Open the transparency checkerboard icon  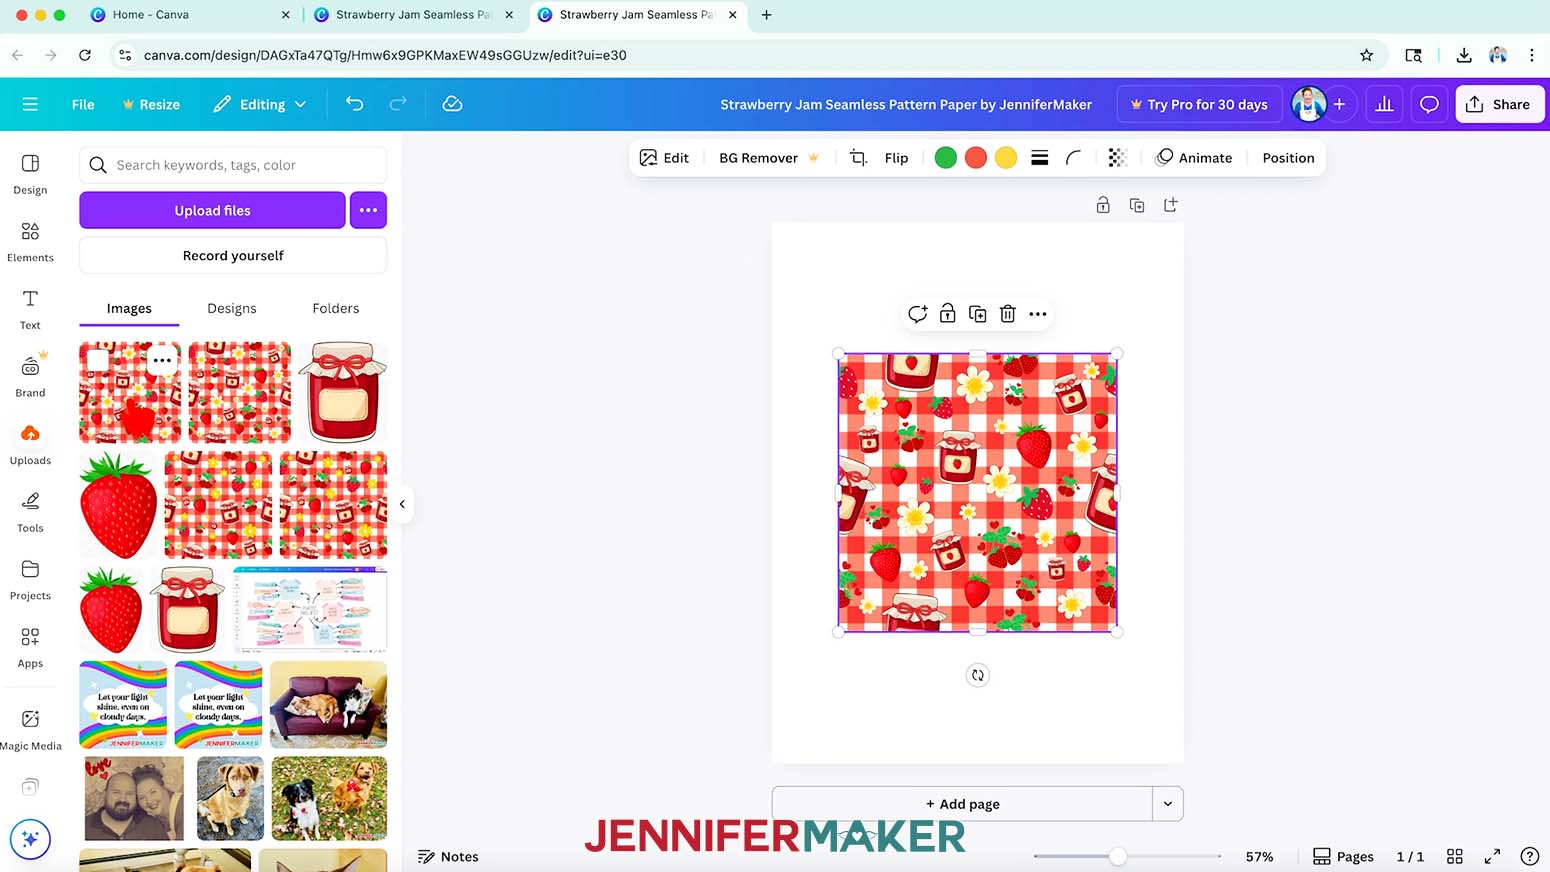coord(1118,158)
